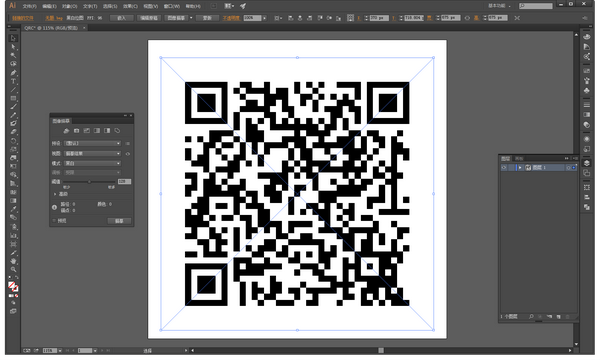The image size is (600, 360).
Task: Open the Preset dropdown in Image Trace
Action: (92, 143)
